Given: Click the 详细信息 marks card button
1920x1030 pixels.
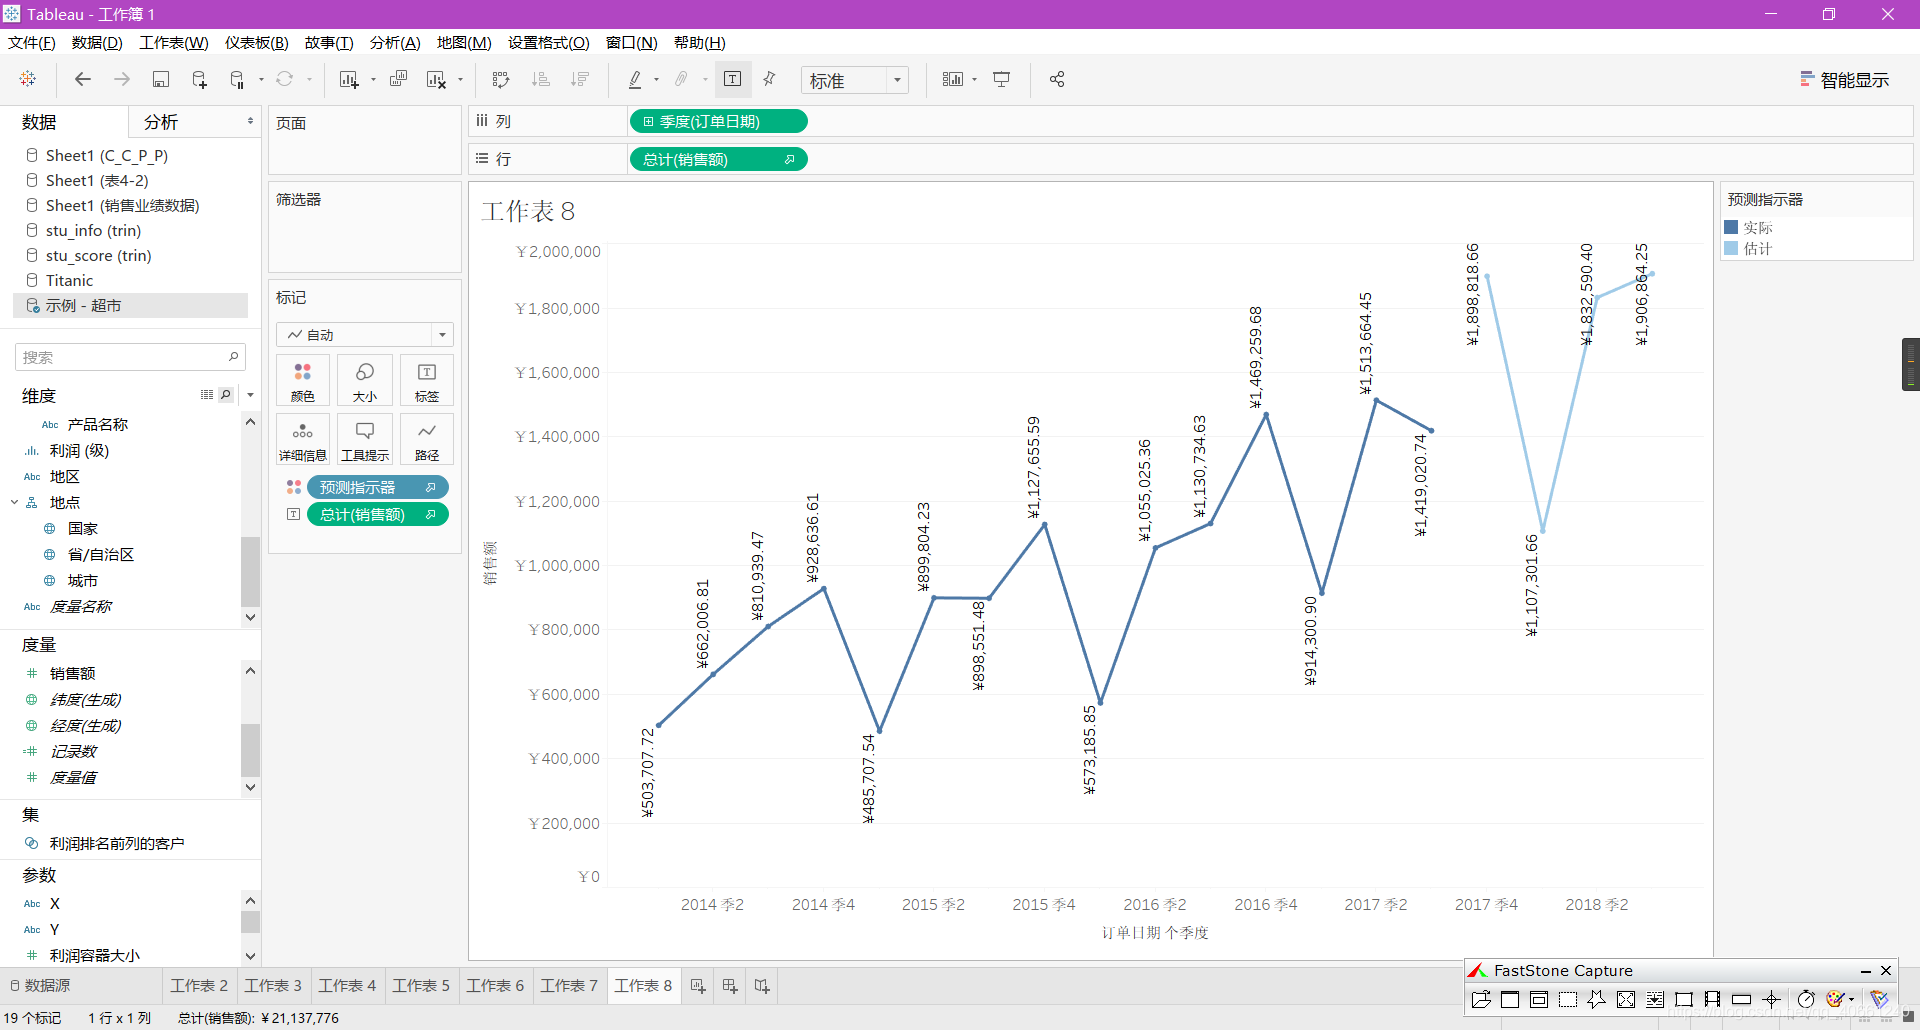Looking at the screenshot, I should pos(303,440).
